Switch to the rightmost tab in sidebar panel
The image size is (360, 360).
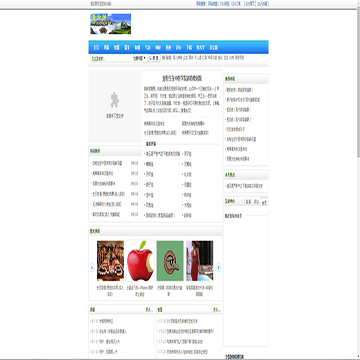point(264,202)
